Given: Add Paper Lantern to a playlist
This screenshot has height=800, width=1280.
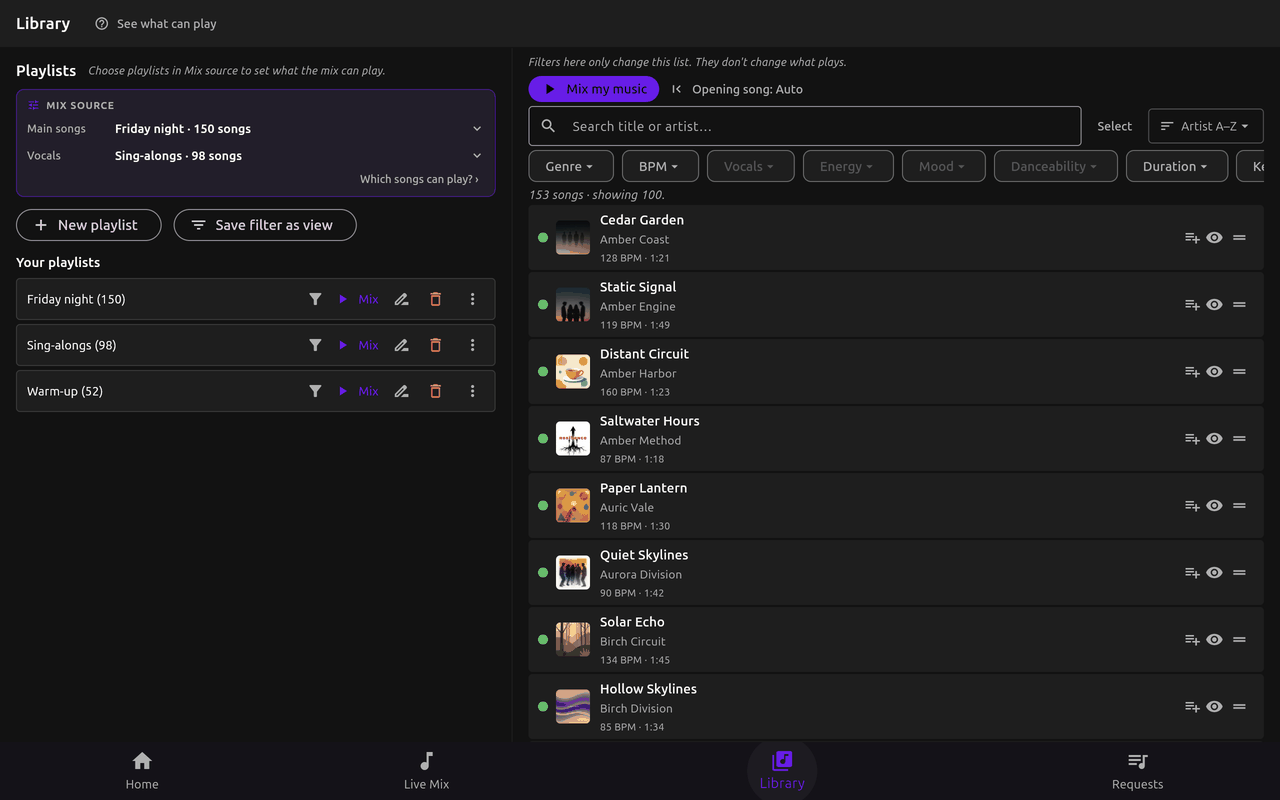Looking at the screenshot, I should tap(1192, 506).
